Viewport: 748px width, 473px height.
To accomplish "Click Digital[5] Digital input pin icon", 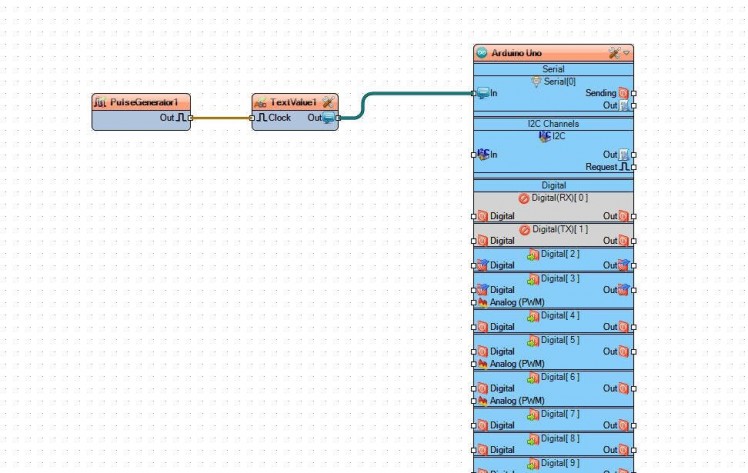I will click(x=483, y=351).
